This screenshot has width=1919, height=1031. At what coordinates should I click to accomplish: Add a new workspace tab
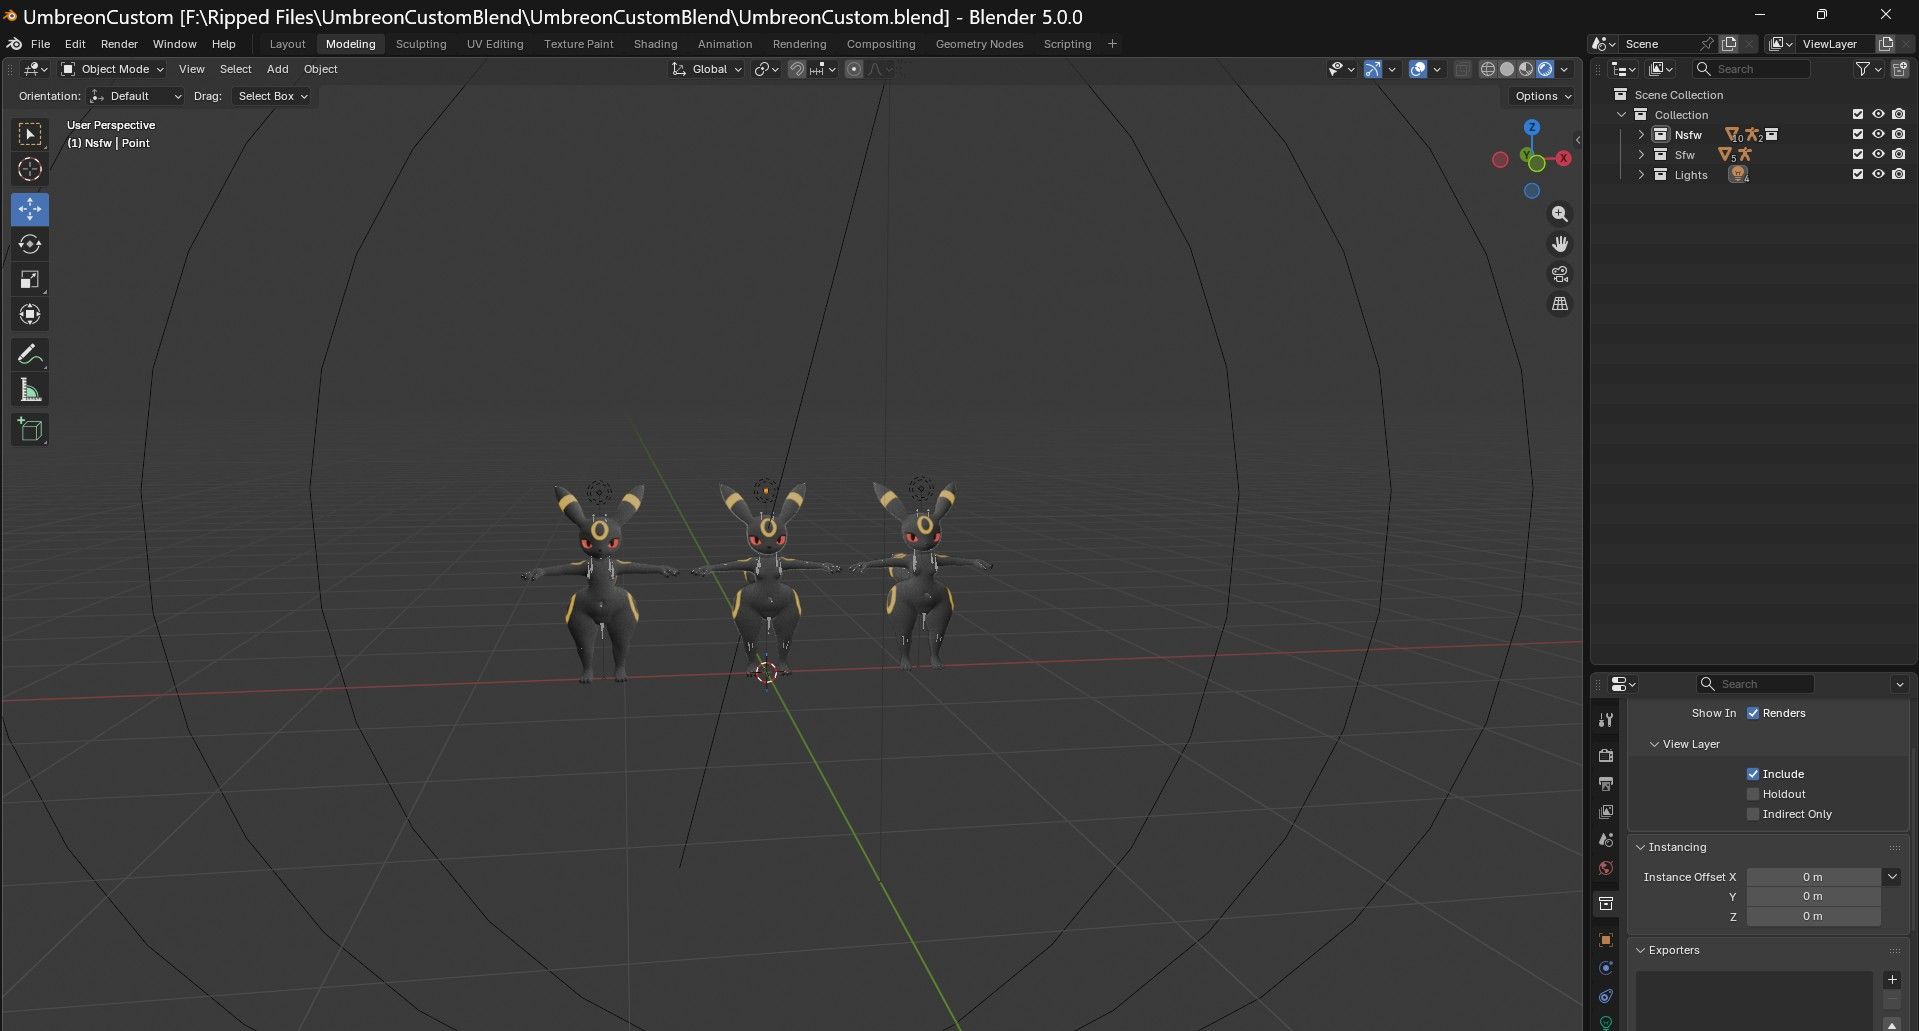coord(1112,44)
